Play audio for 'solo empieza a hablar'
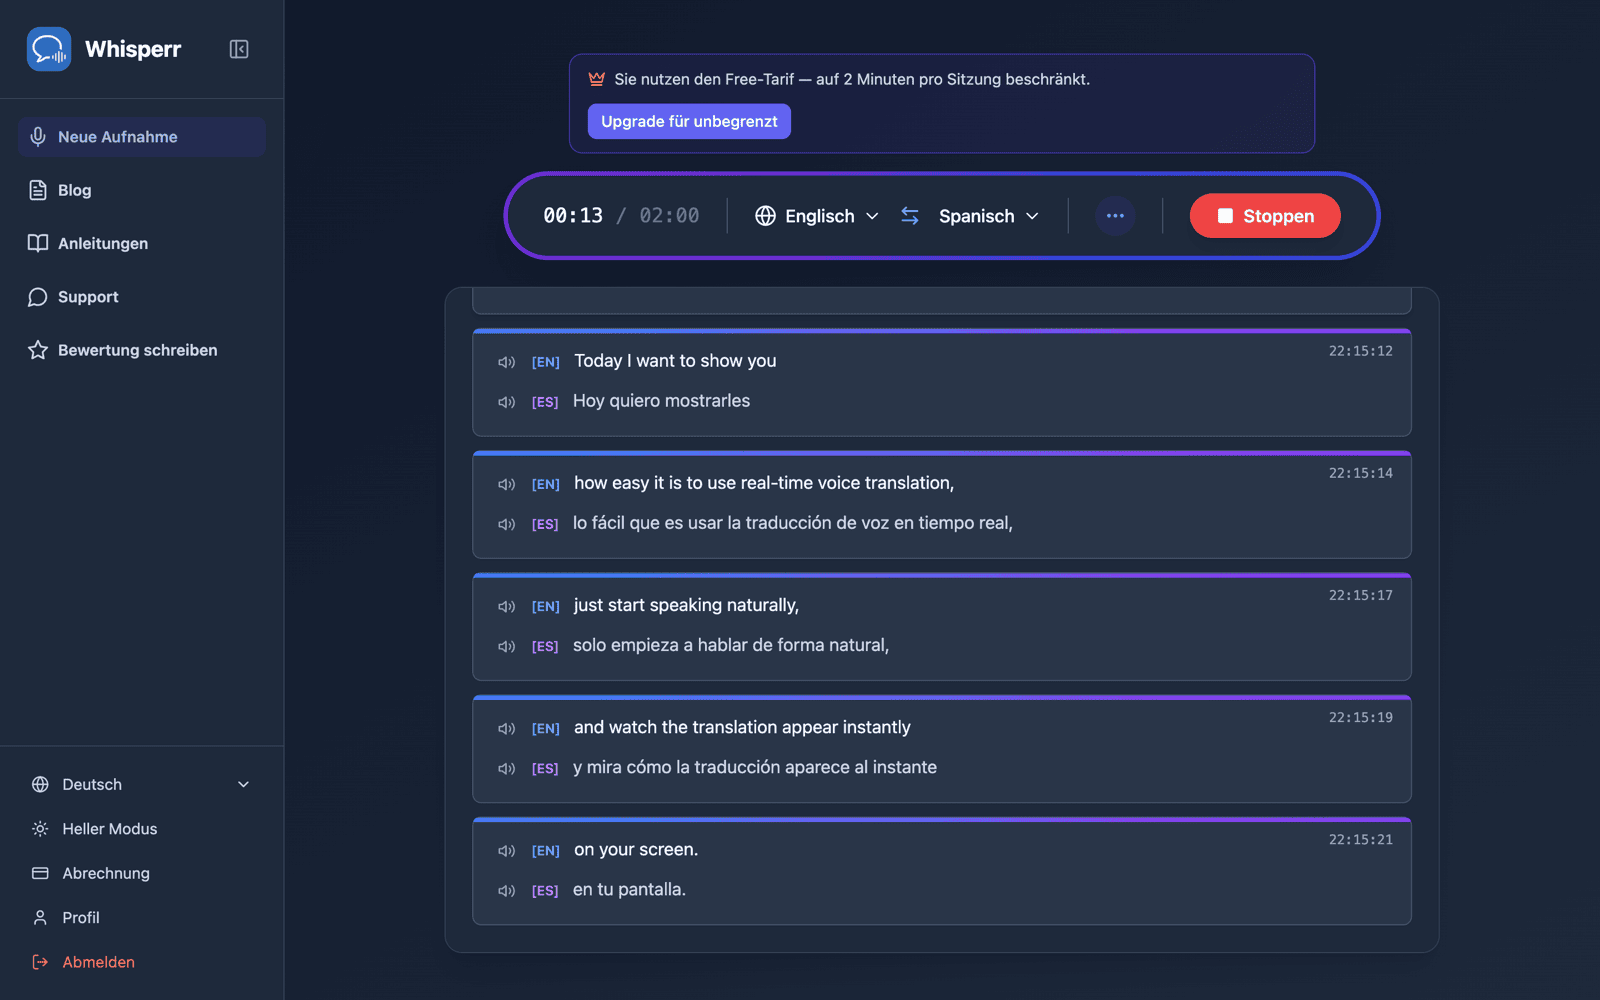 coord(507,646)
